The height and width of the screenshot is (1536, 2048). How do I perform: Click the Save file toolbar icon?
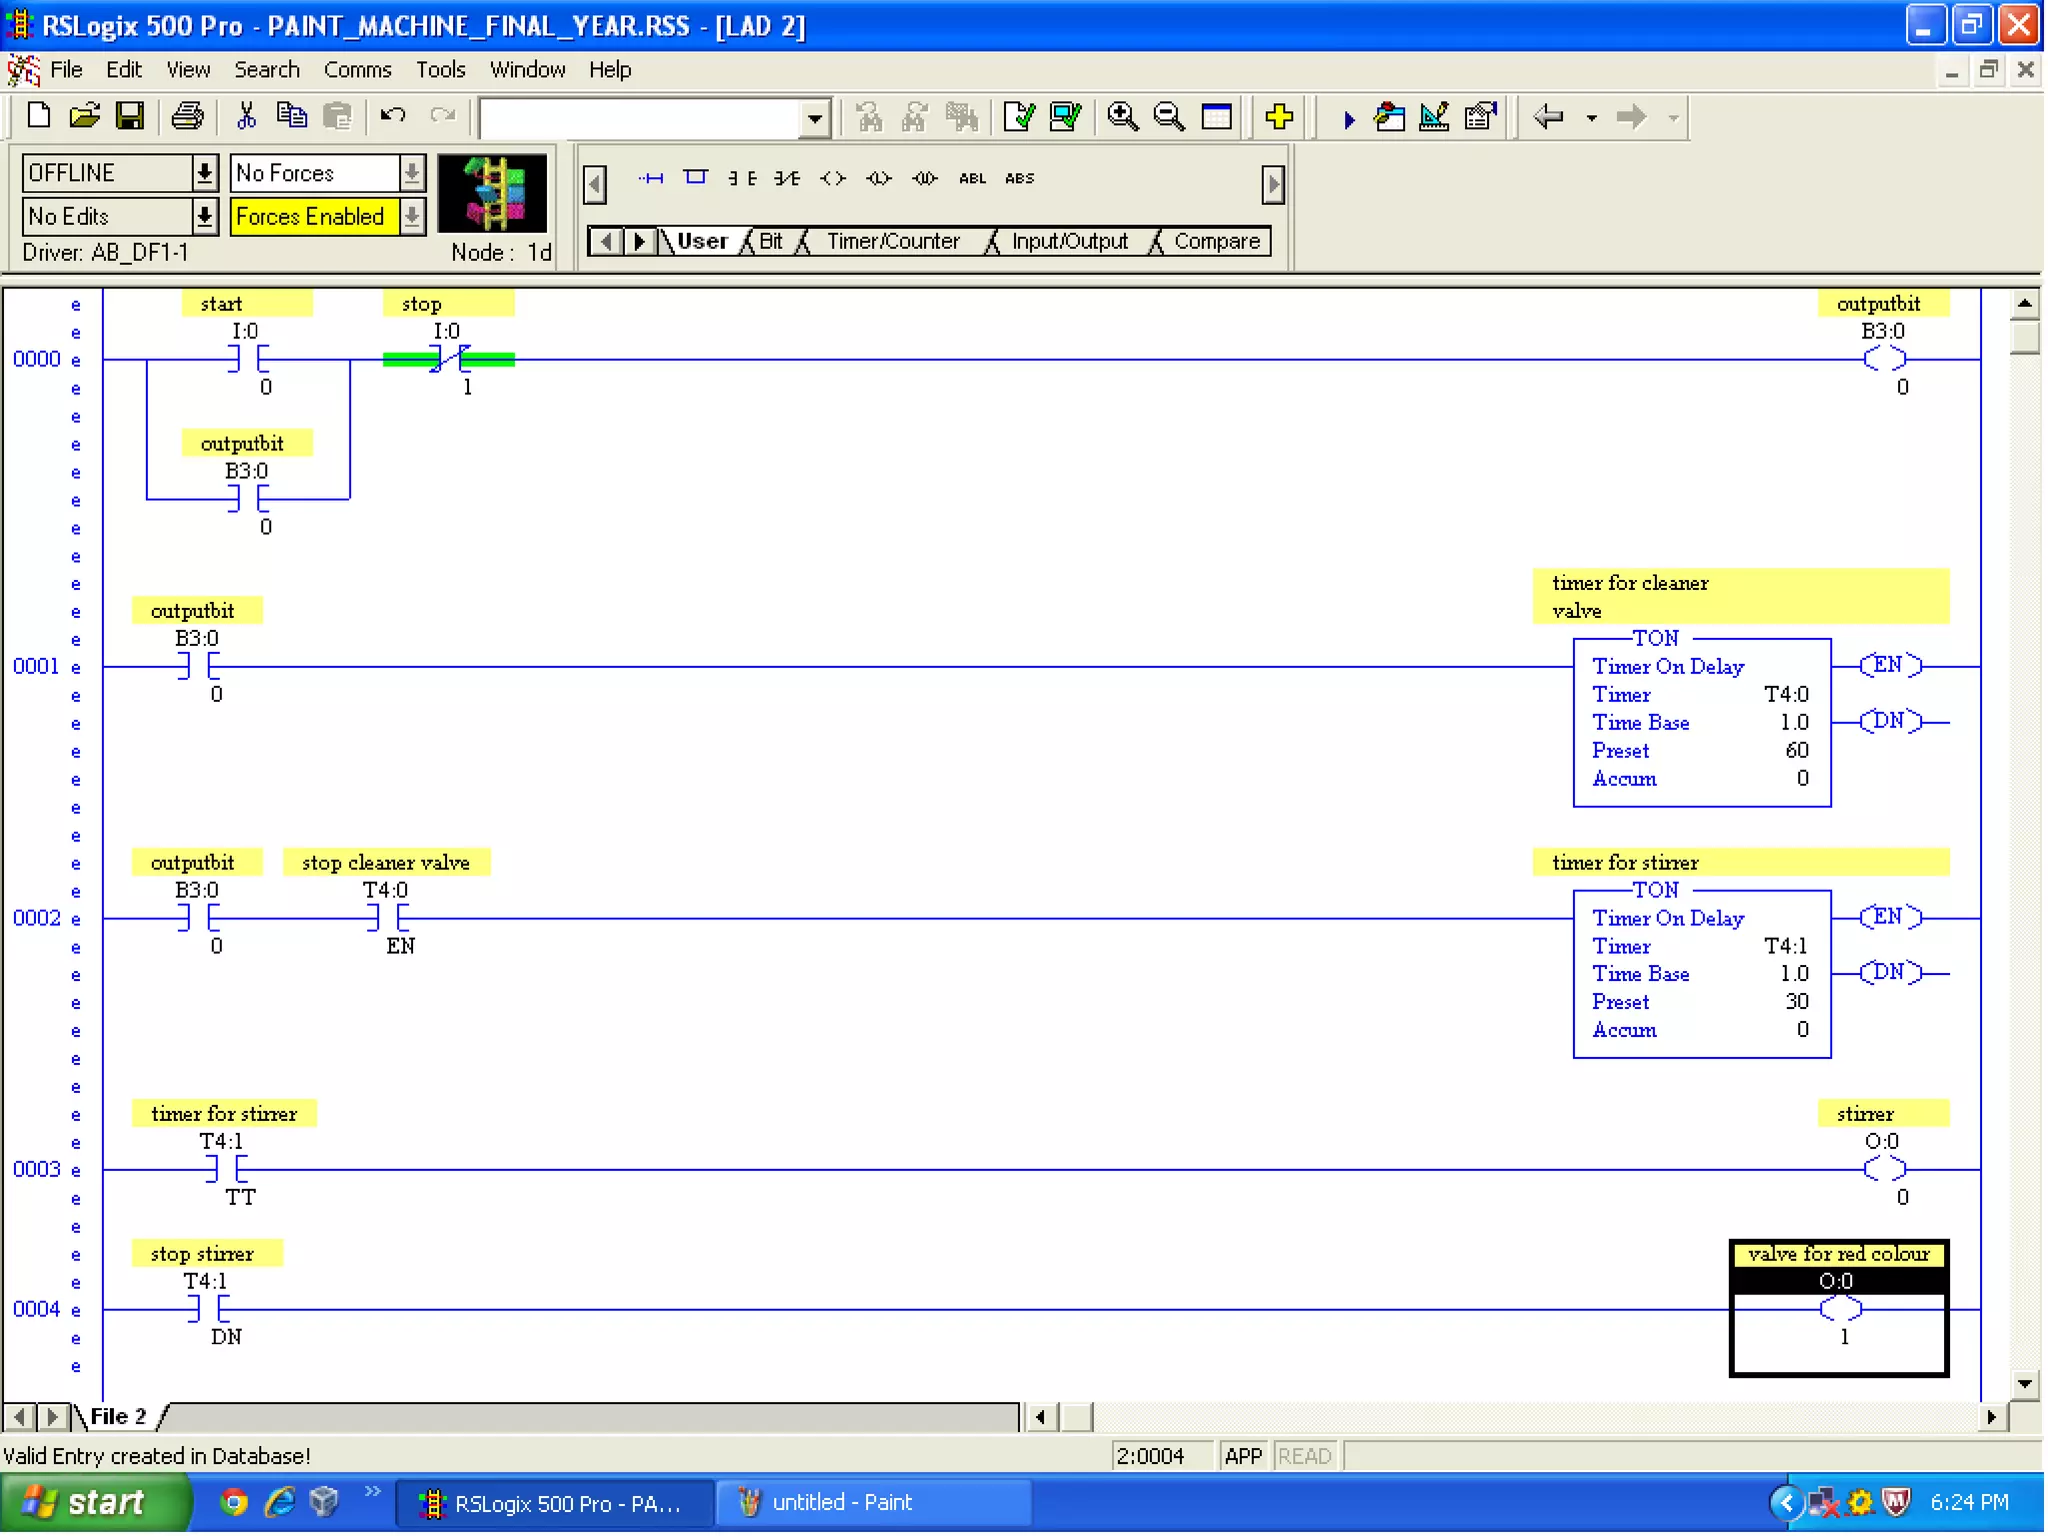point(130,117)
